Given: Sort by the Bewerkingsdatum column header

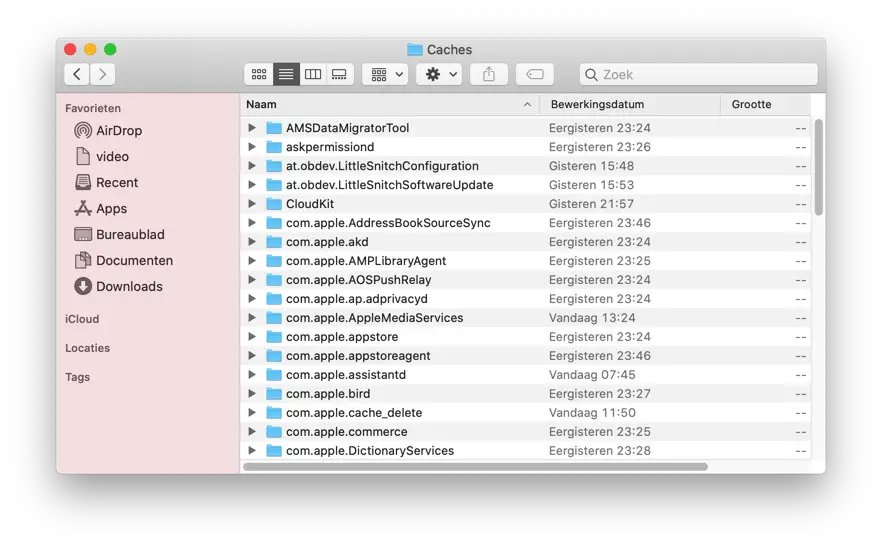Looking at the screenshot, I should (x=630, y=105).
